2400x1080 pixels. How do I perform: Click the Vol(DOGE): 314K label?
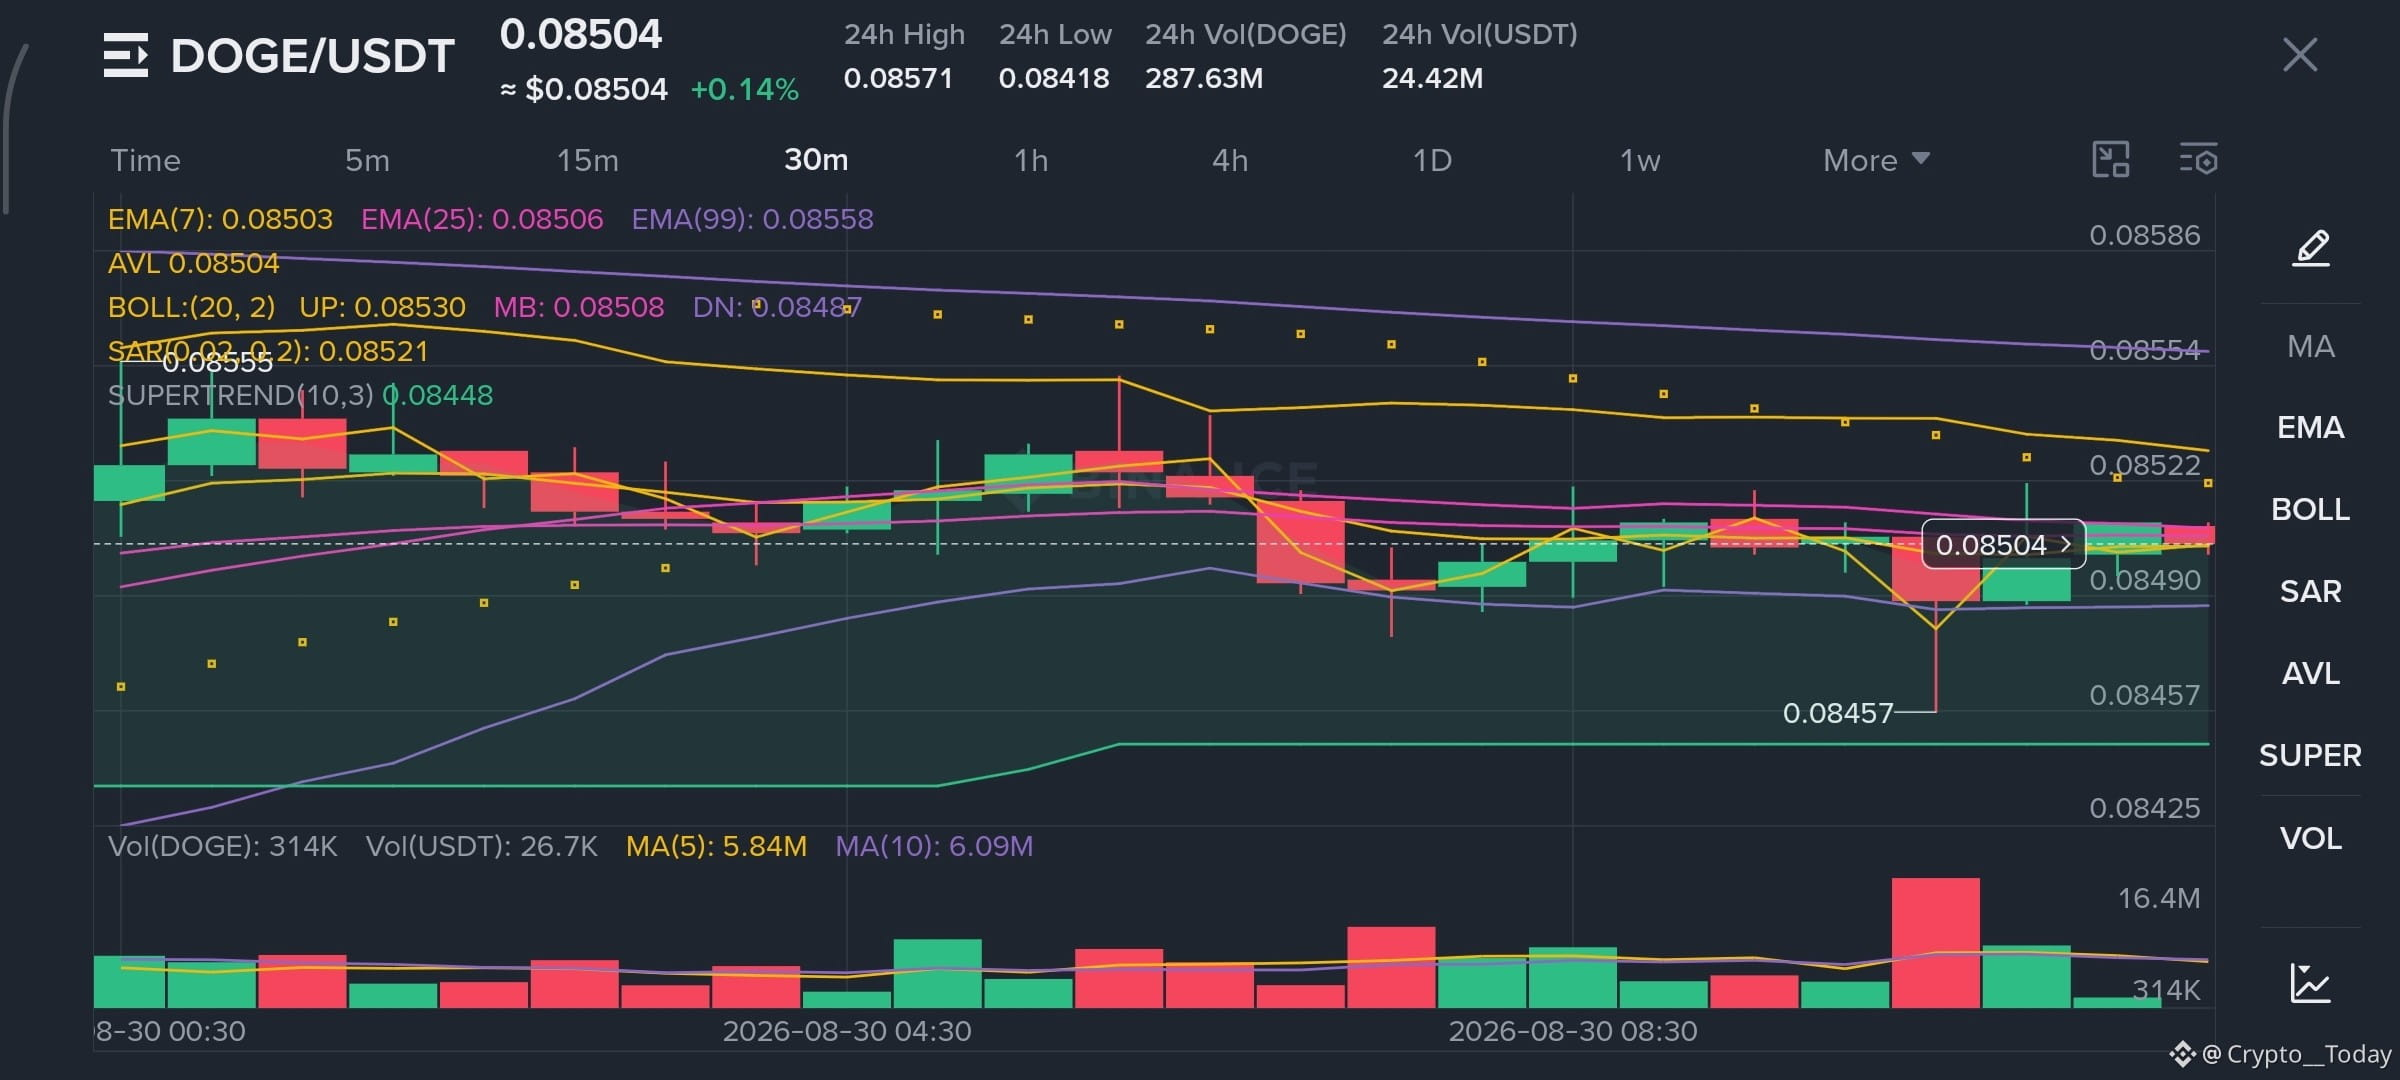coord(223,847)
